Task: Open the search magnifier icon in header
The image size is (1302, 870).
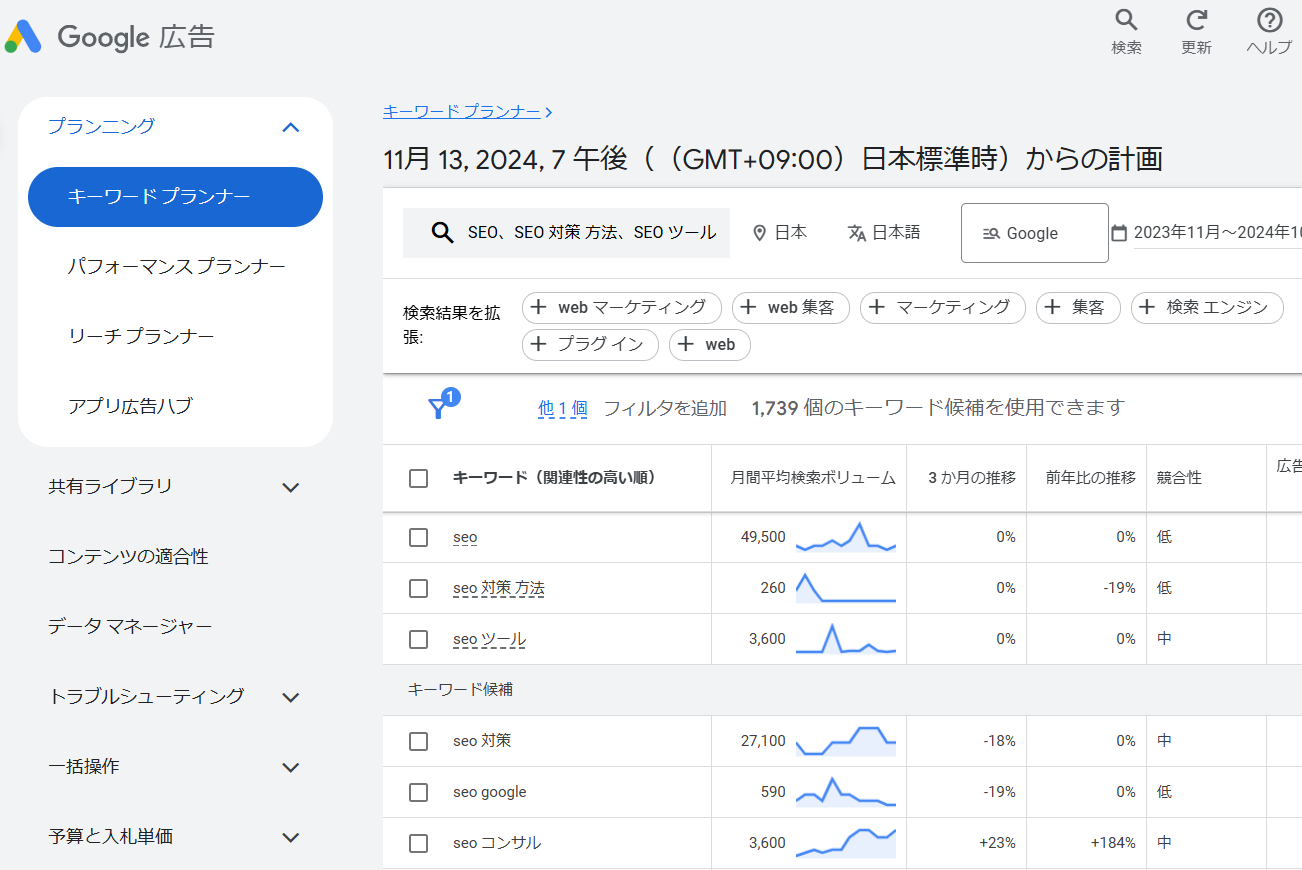Action: coord(1126,20)
